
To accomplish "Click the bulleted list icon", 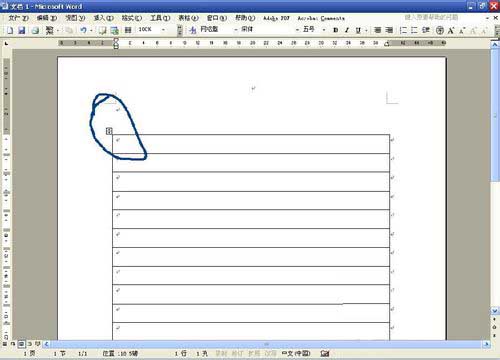I will pyautogui.click(x=414, y=30).
